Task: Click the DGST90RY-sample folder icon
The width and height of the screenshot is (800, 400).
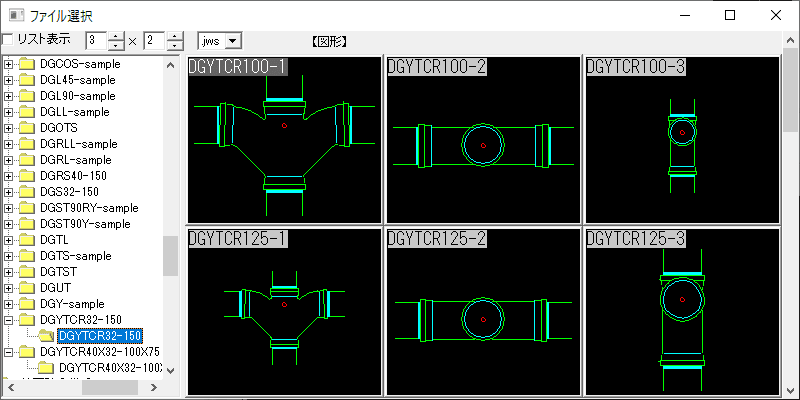Action: tap(27, 208)
